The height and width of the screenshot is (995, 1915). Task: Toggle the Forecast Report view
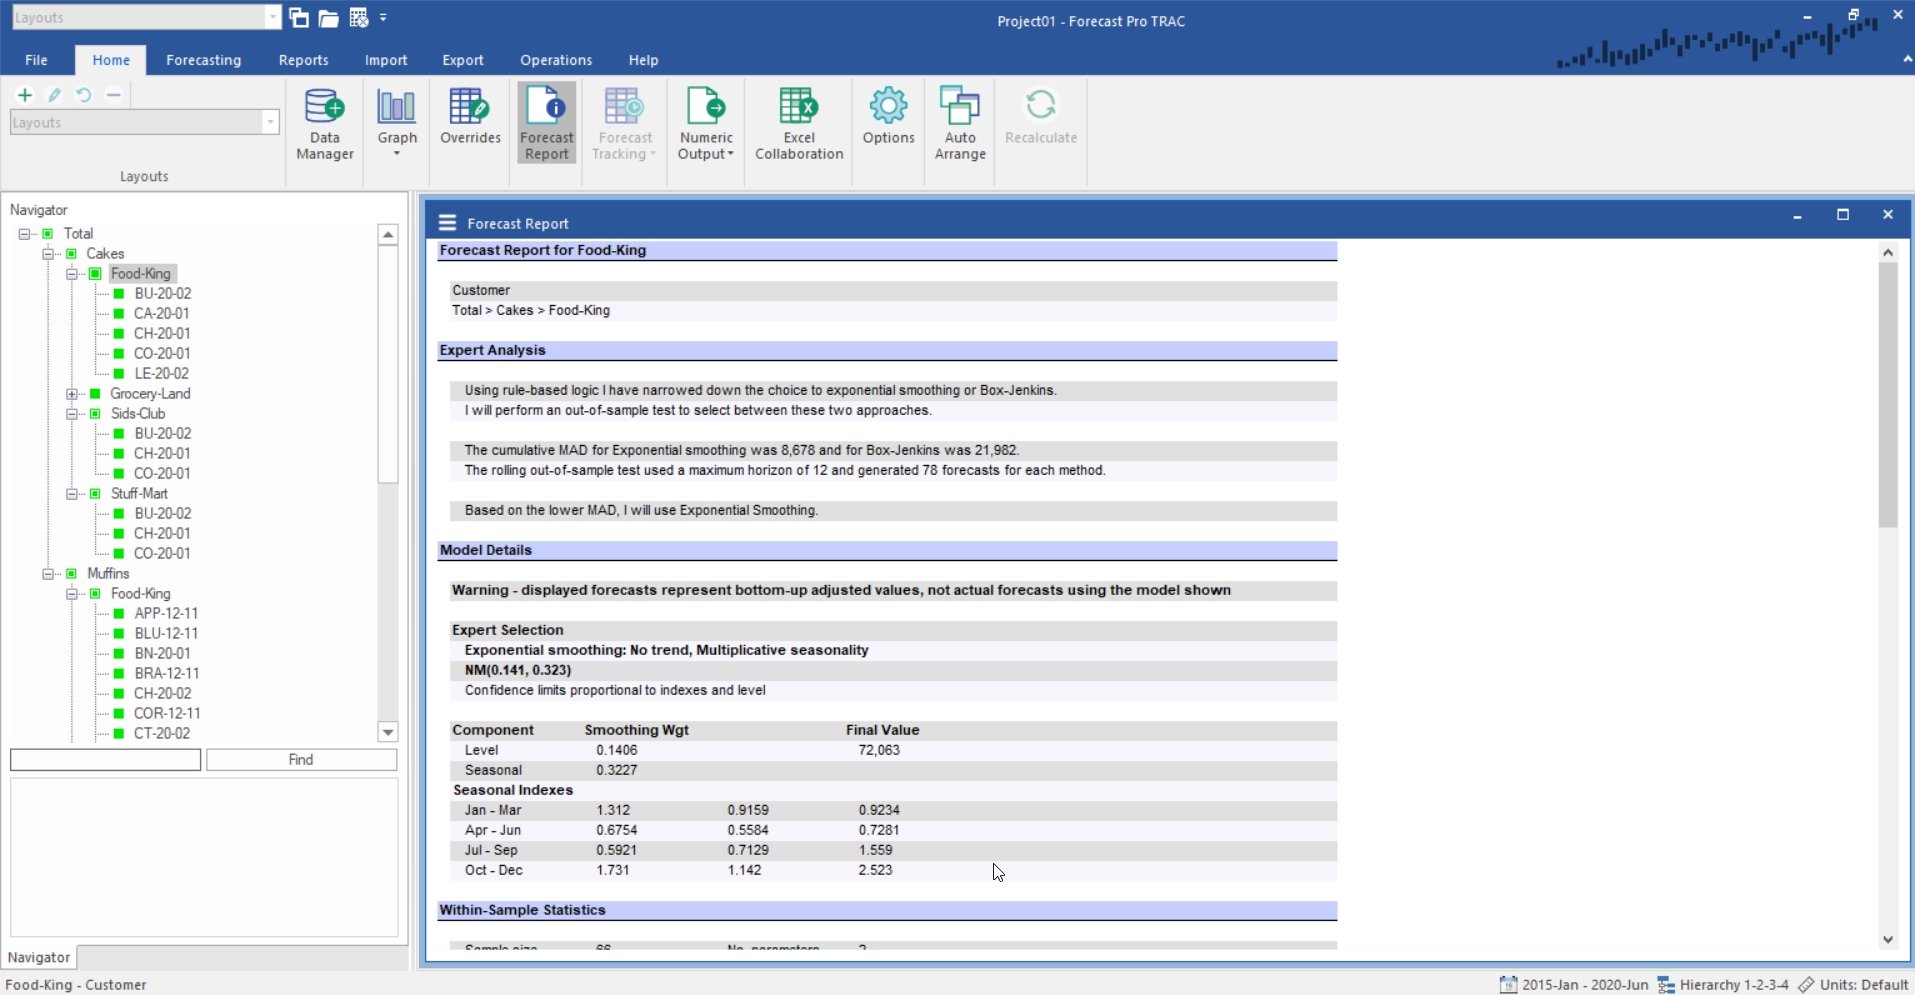pyautogui.click(x=546, y=124)
